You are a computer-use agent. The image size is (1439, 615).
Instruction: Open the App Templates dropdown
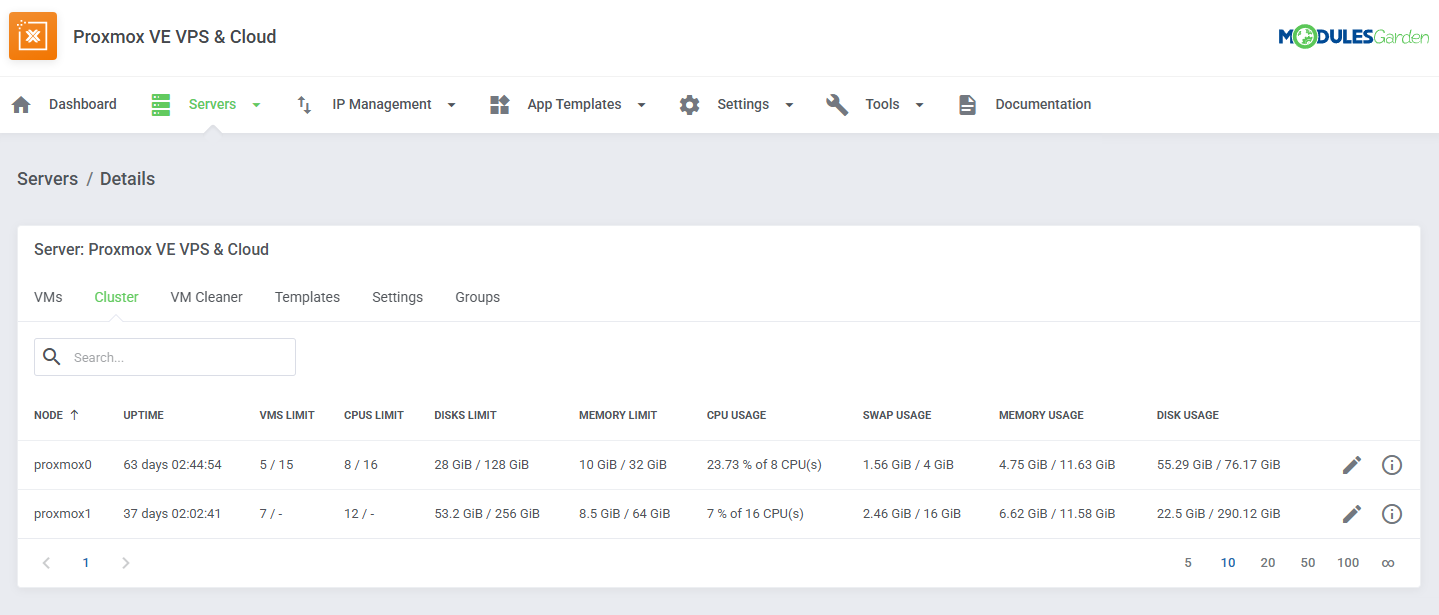click(x=641, y=104)
